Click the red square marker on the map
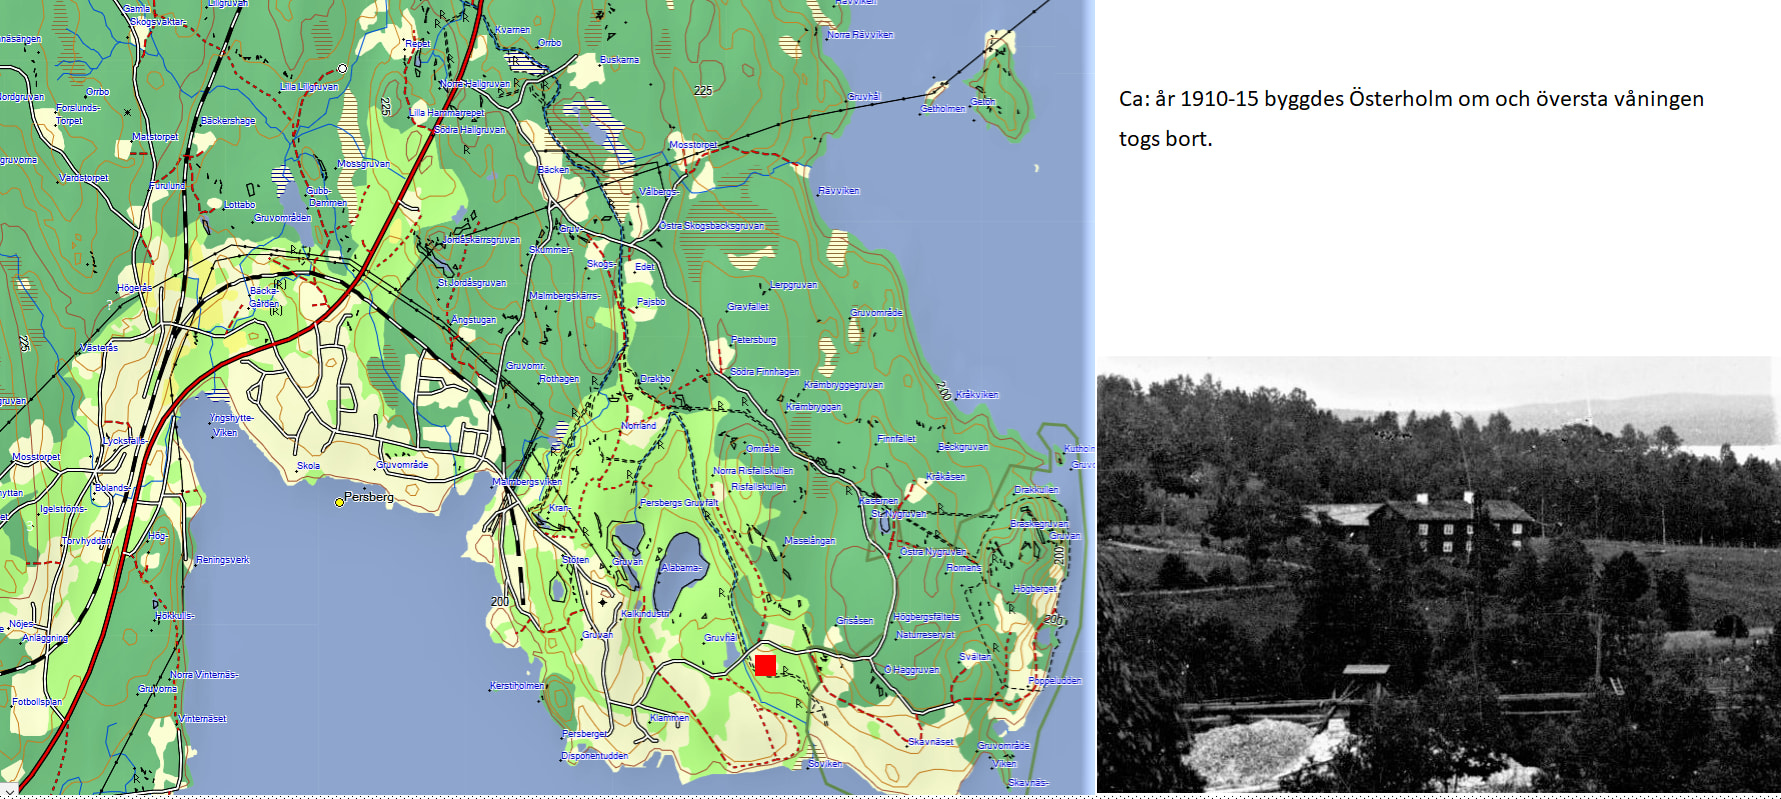Viewport: 1781px width, 799px height. [765, 665]
